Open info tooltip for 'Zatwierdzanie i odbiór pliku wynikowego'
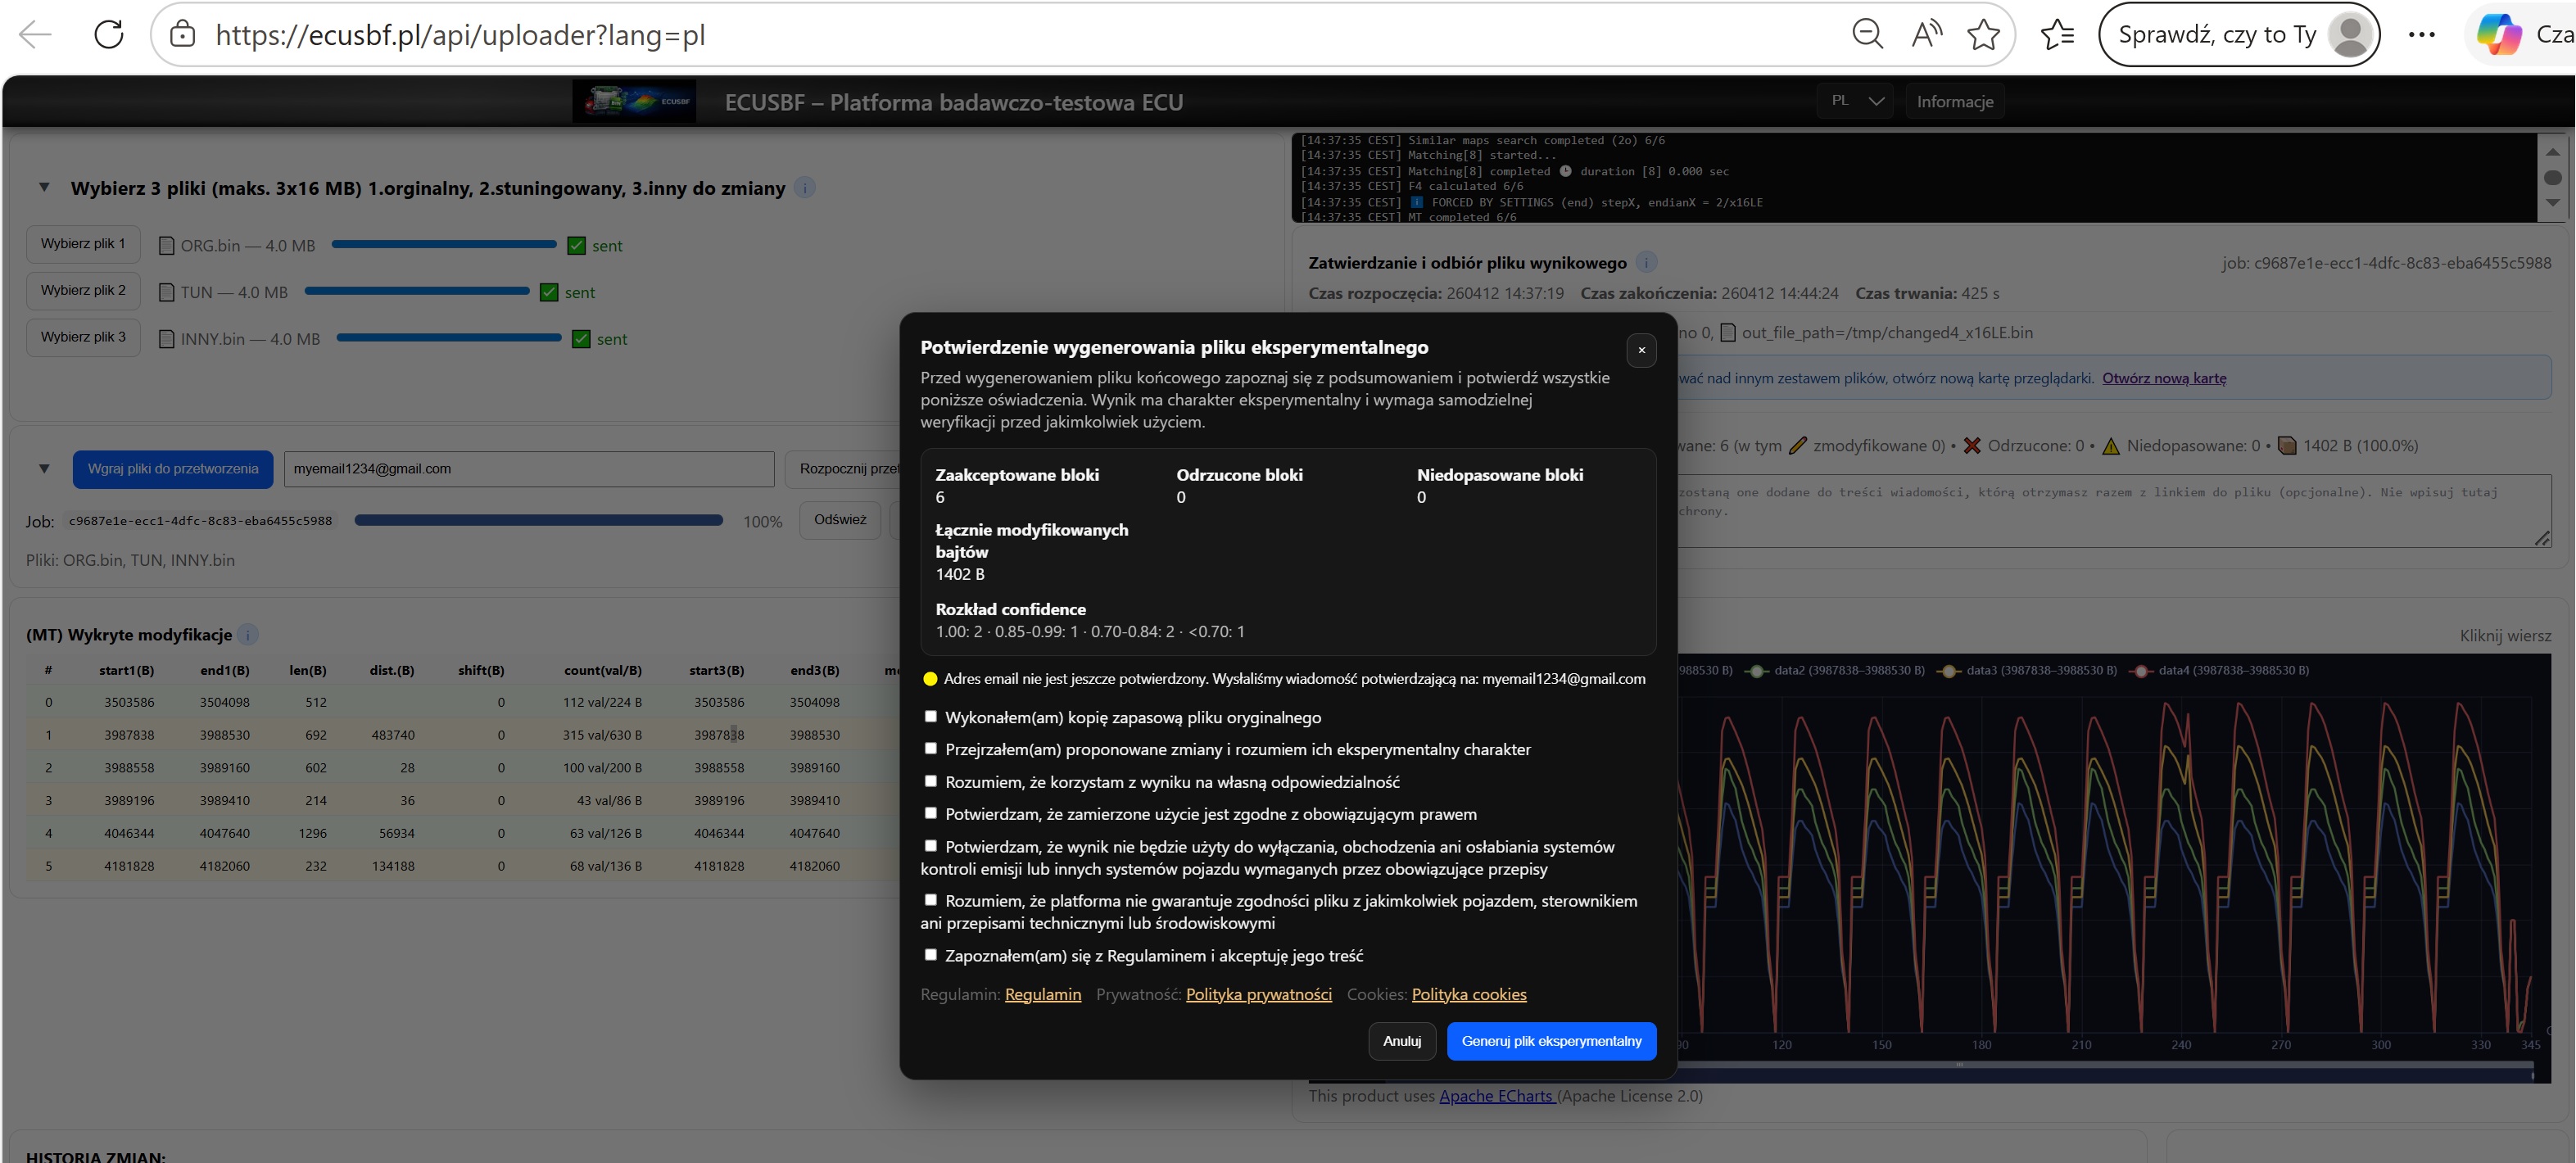Viewport: 2576px width, 1163px height. pos(1647,263)
